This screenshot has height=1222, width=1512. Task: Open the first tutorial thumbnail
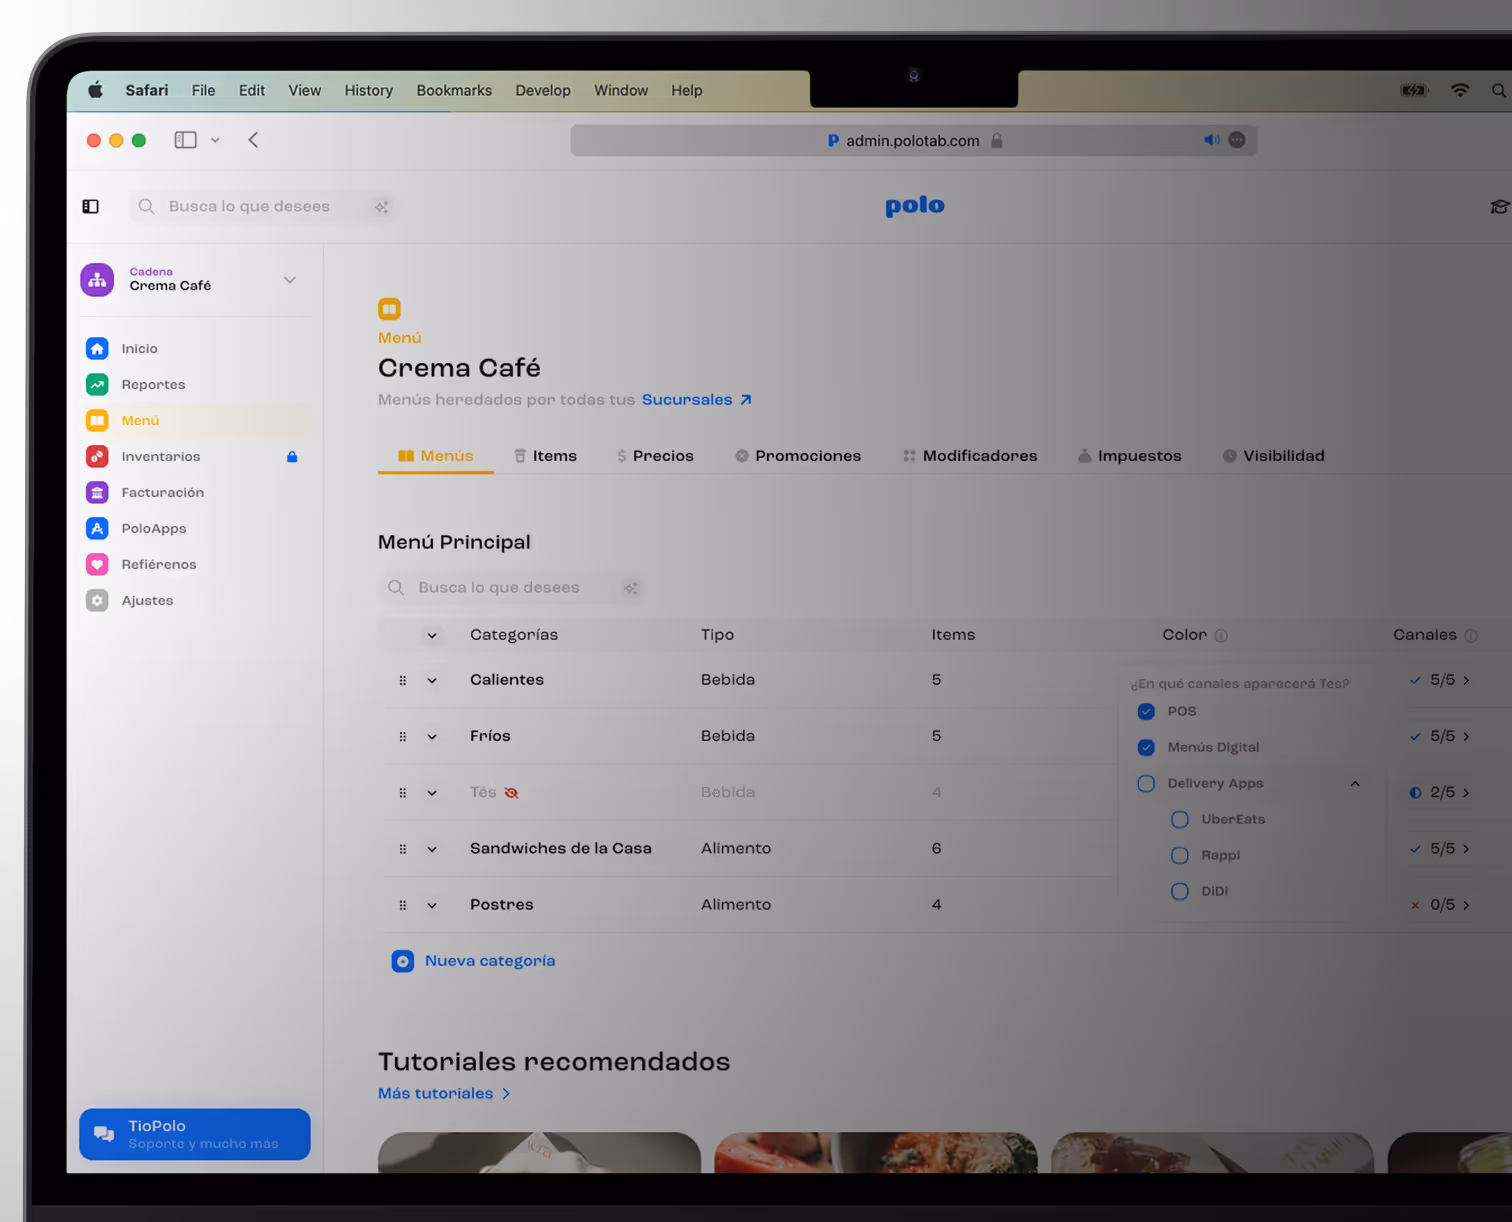(x=539, y=1152)
